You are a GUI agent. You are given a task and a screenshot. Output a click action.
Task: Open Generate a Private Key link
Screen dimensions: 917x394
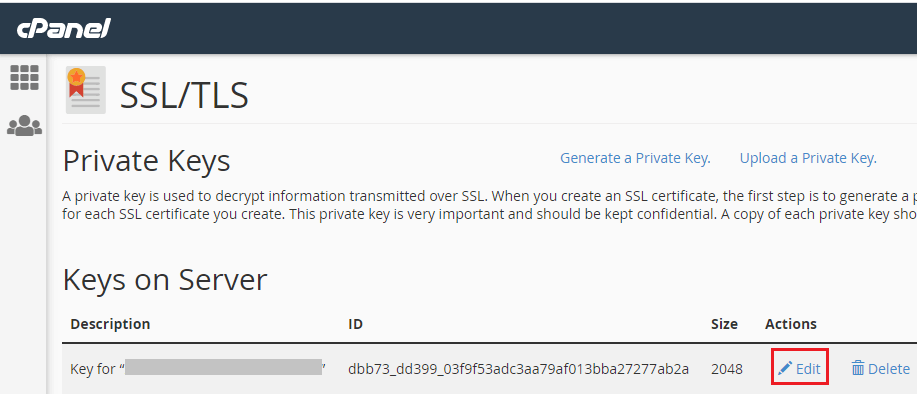click(x=635, y=158)
